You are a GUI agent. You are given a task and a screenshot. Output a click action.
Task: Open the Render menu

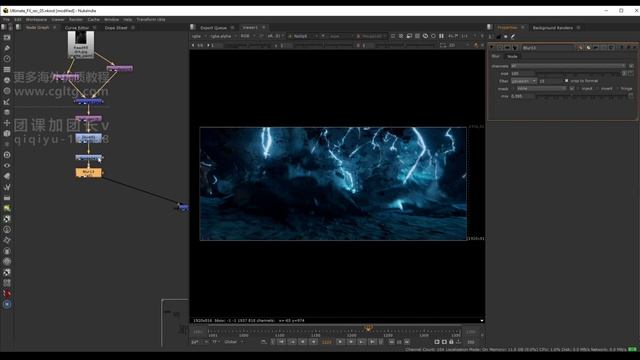pos(76,20)
